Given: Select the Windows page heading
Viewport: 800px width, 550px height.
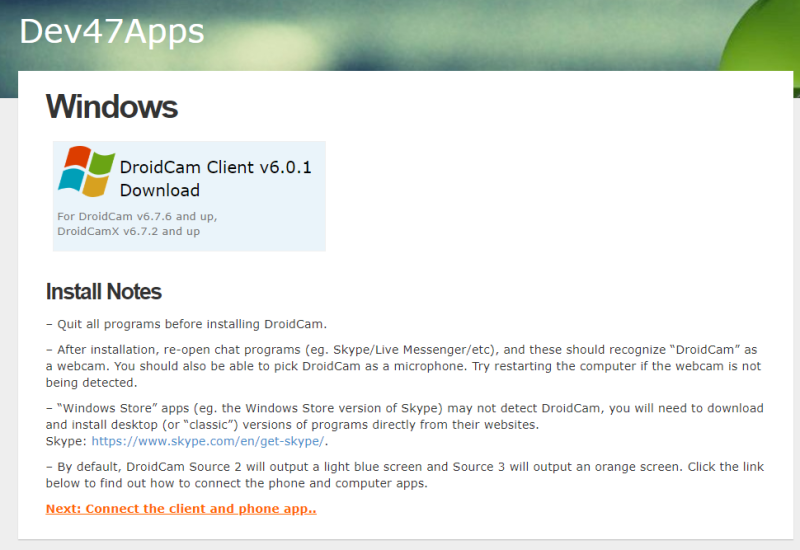Looking at the screenshot, I should (x=112, y=107).
